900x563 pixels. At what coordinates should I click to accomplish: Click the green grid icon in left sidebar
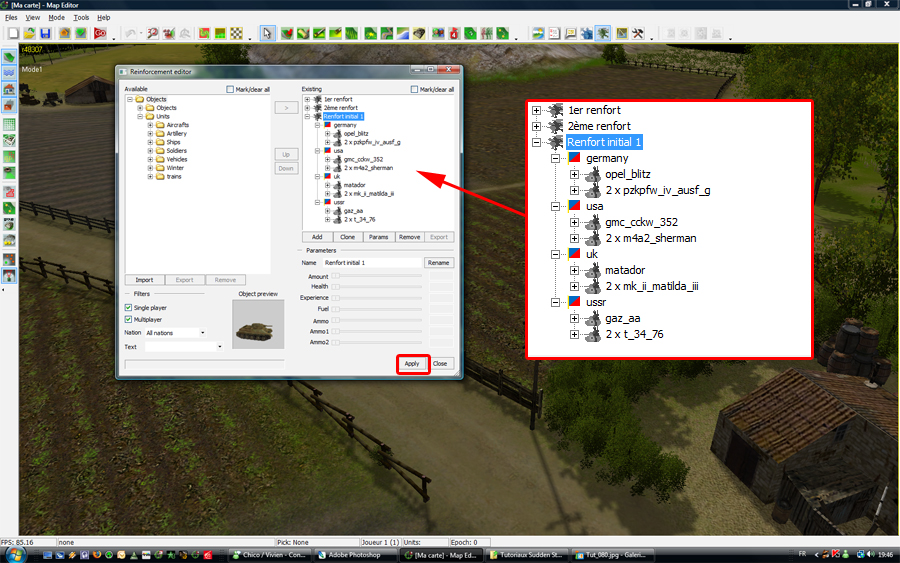[x=9, y=125]
